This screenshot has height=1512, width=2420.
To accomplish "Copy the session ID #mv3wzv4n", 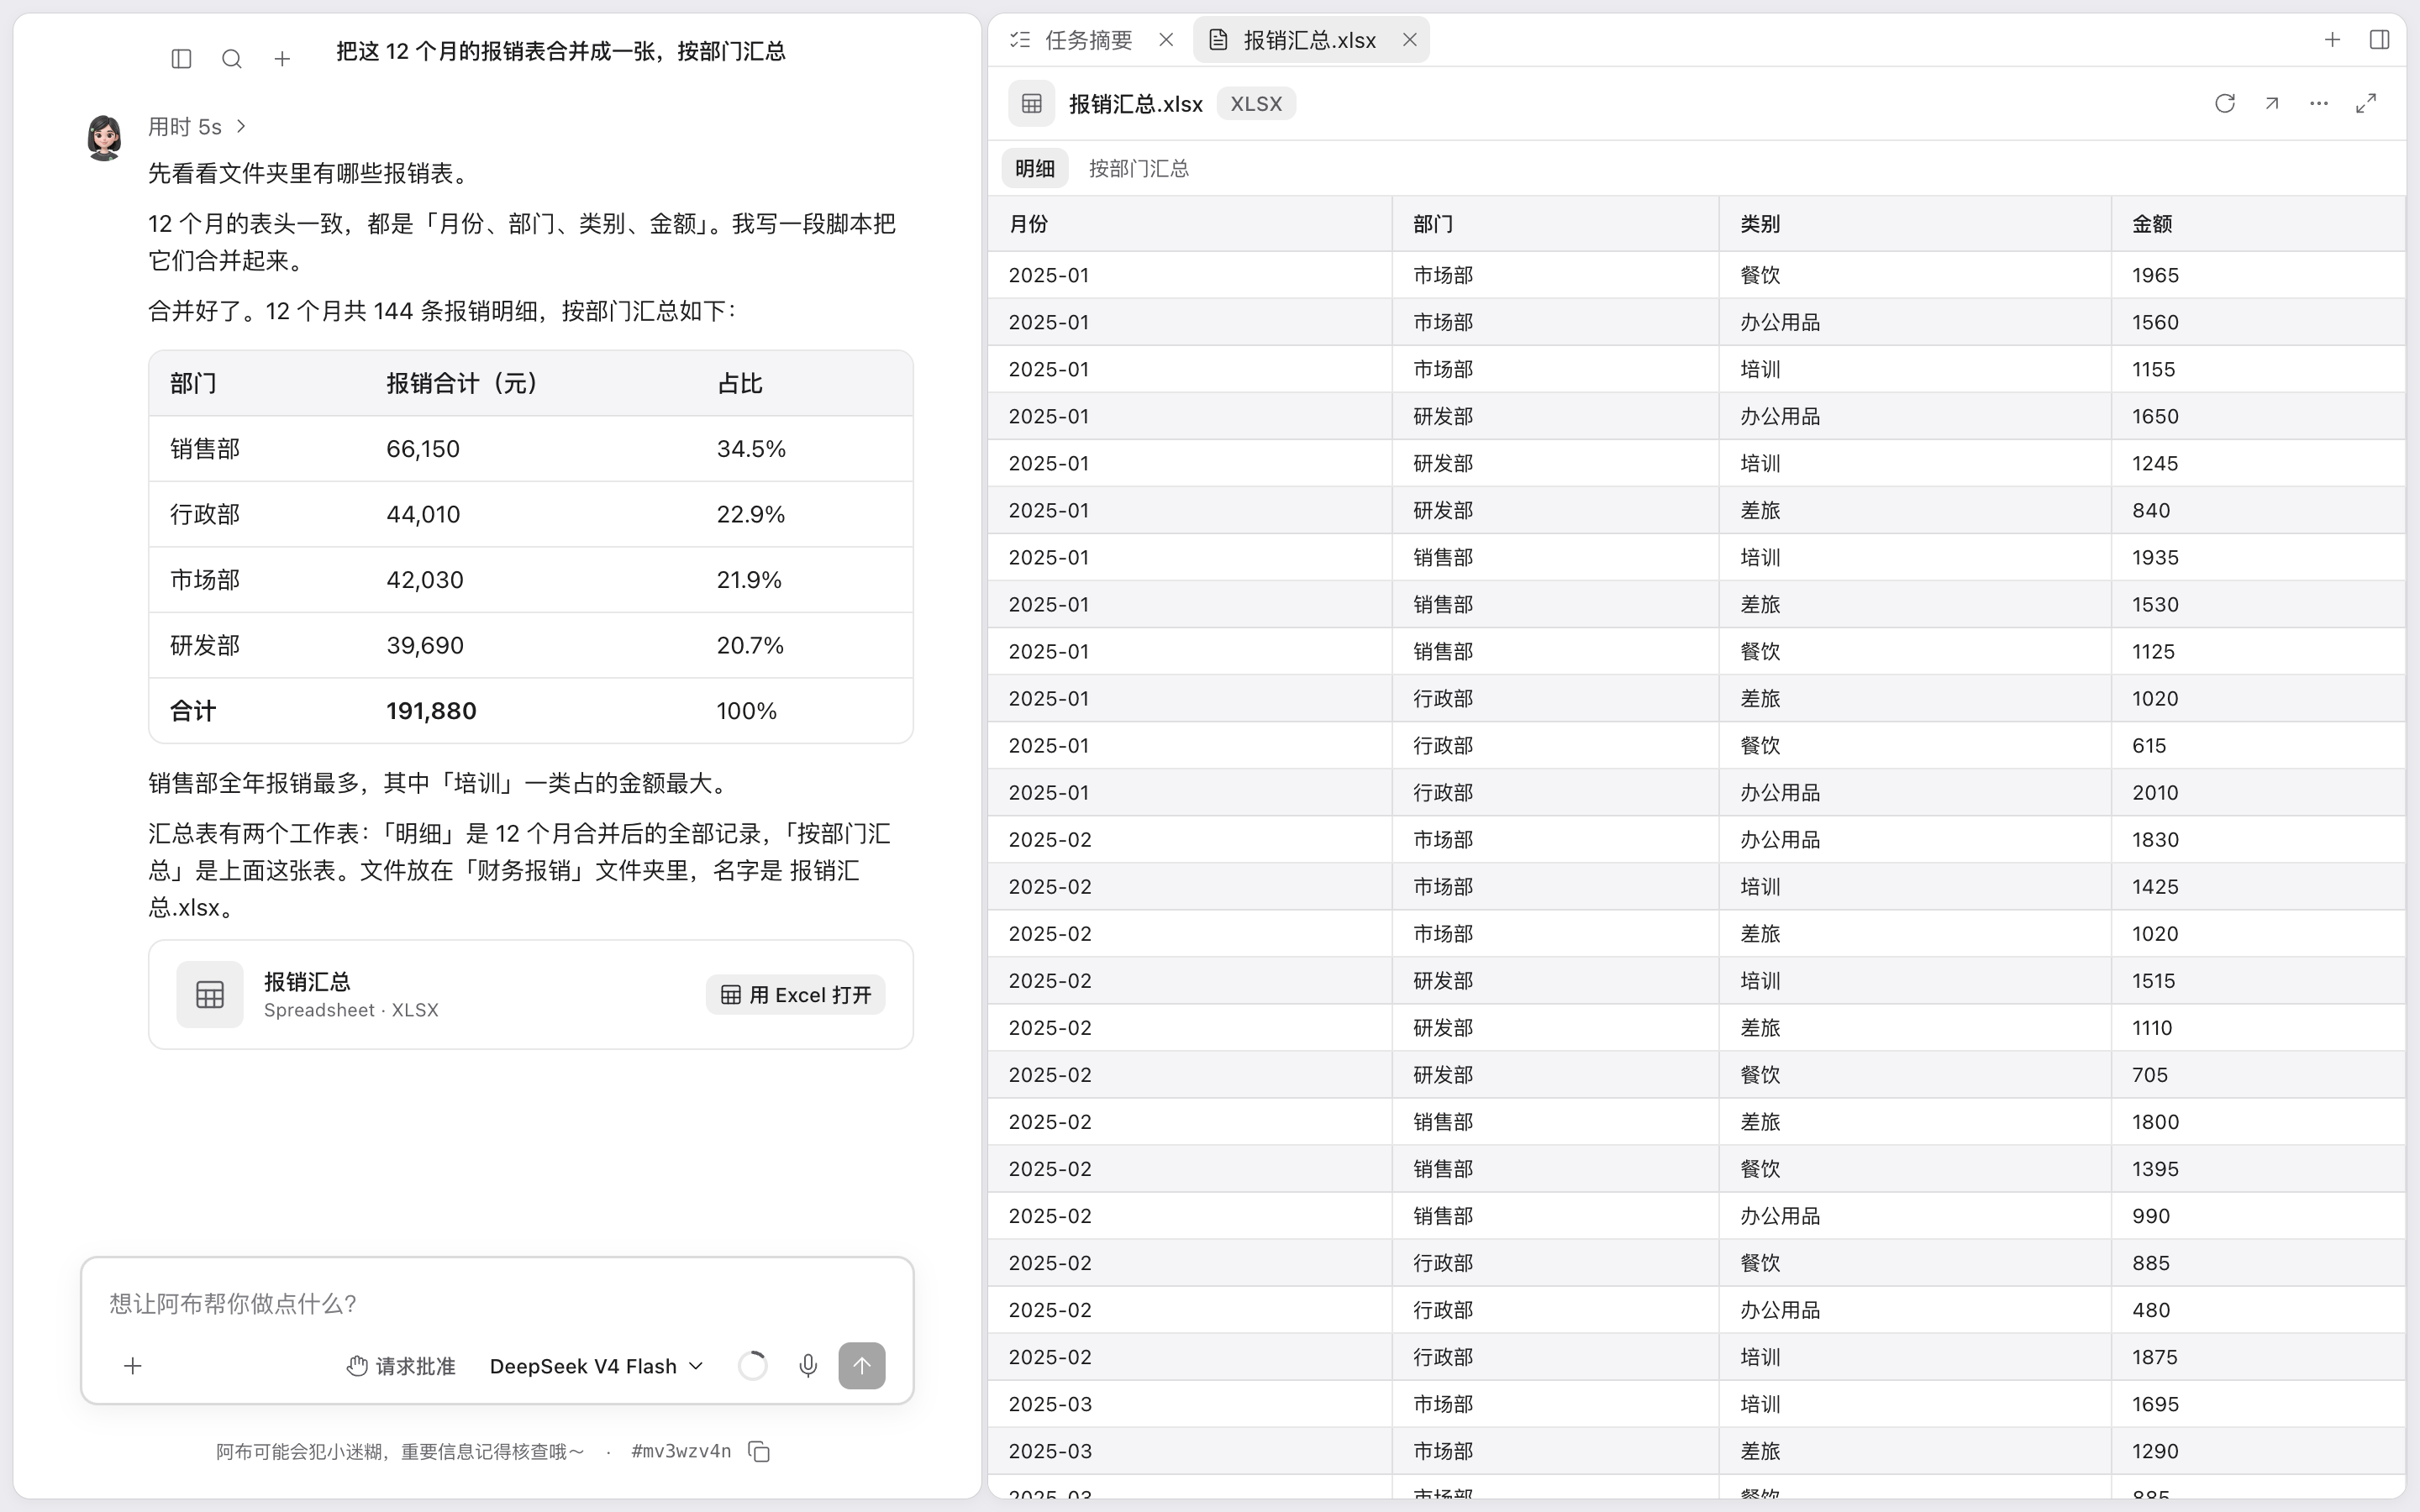I will click(x=760, y=1452).
